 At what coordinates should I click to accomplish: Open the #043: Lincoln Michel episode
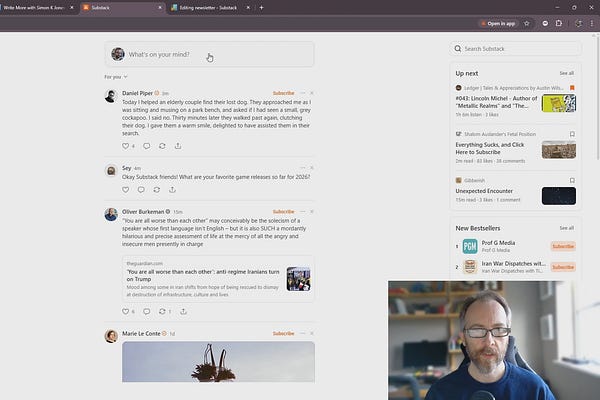[x=496, y=102]
